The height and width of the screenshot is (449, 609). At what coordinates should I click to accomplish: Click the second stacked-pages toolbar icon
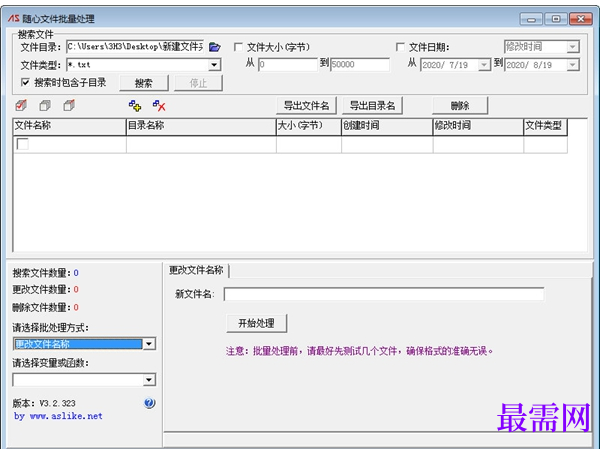45,105
